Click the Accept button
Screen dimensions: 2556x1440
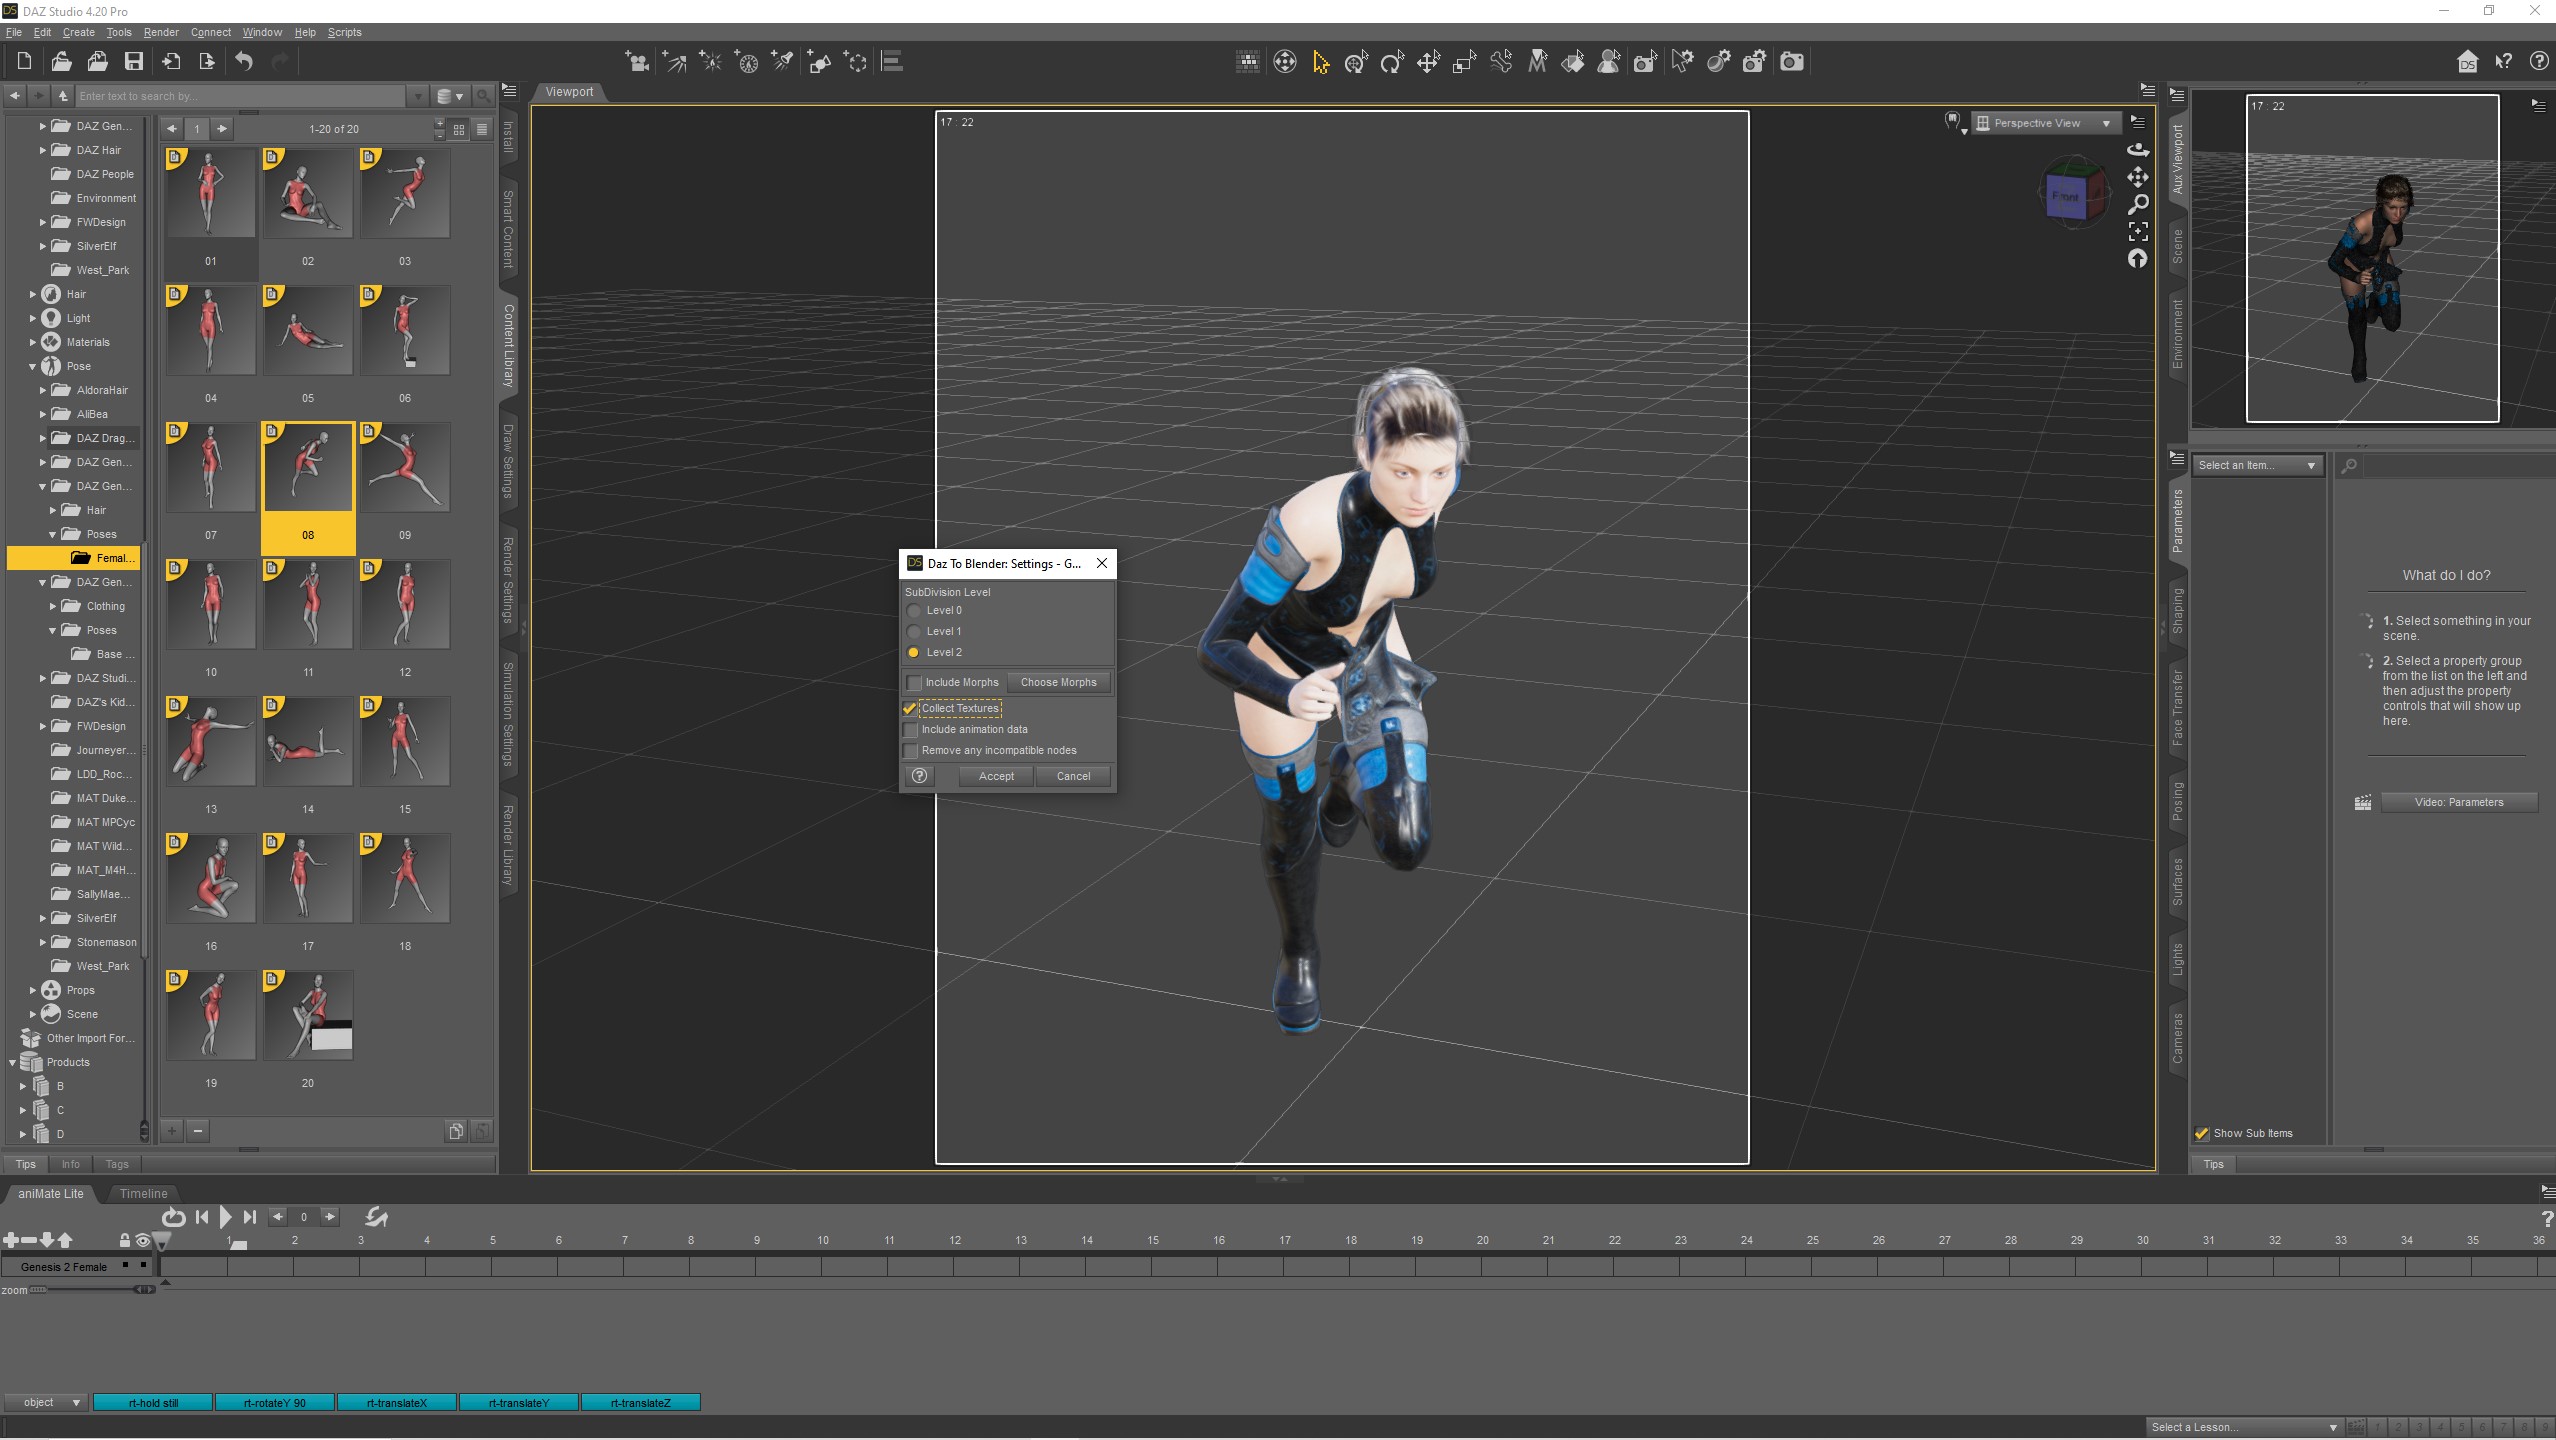click(x=996, y=776)
